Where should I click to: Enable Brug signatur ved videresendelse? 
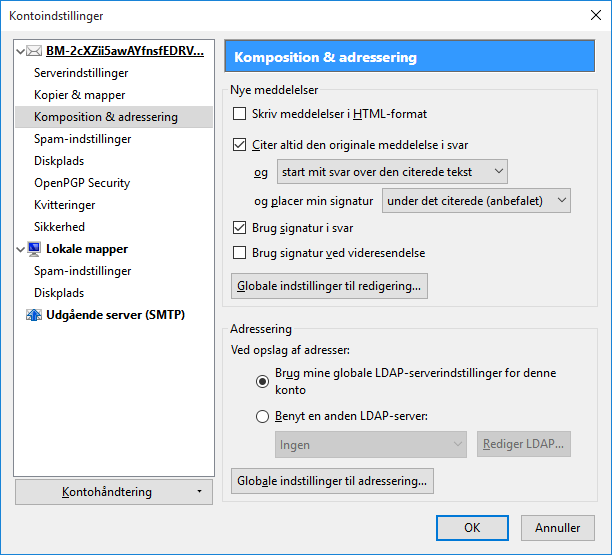tap(239, 253)
